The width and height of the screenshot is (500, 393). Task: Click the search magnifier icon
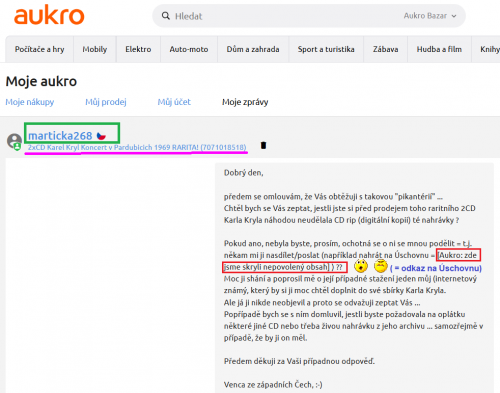tap(166, 16)
